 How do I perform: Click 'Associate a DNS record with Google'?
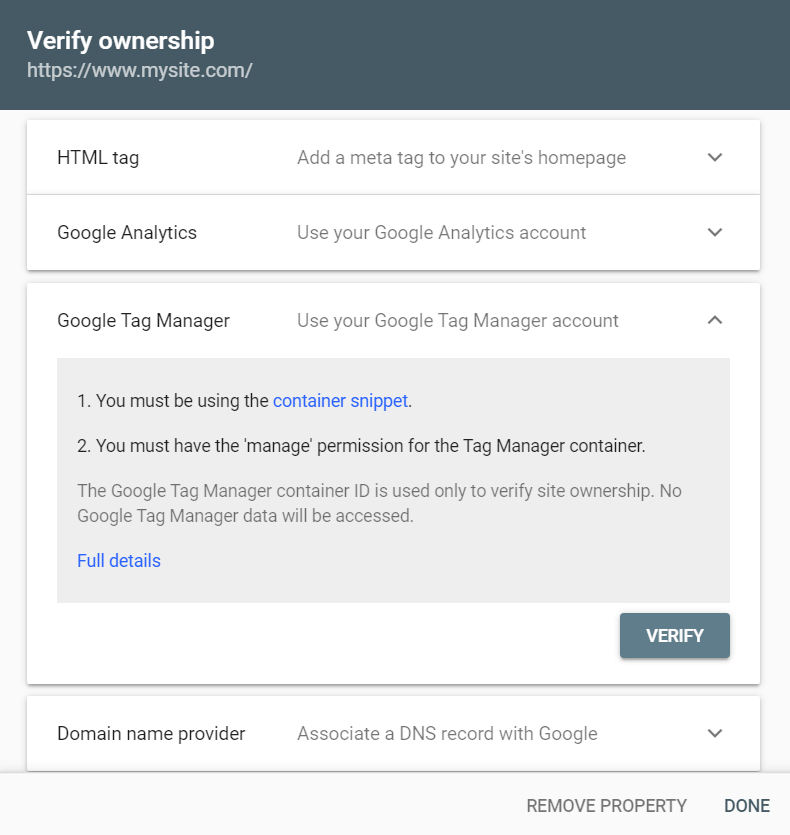click(x=447, y=734)
